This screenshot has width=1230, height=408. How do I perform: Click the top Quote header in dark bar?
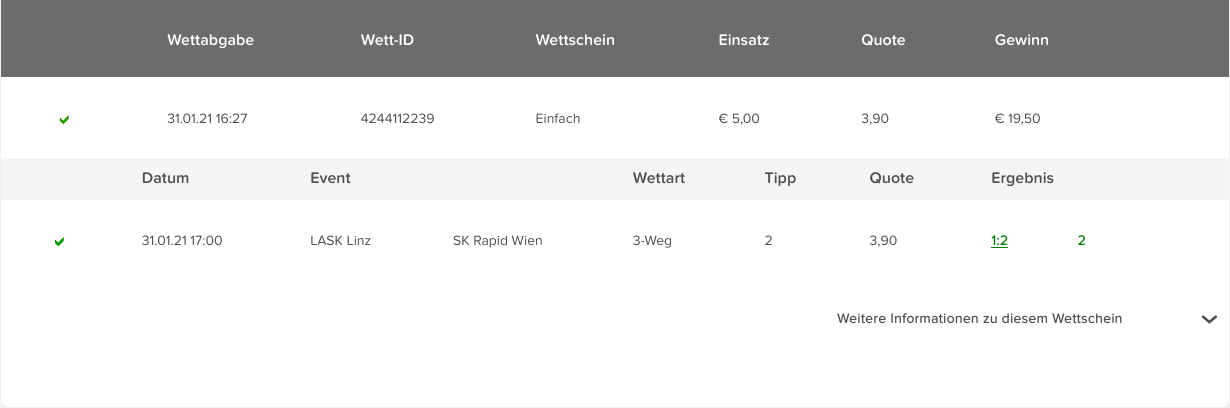[x=883, y=40]
